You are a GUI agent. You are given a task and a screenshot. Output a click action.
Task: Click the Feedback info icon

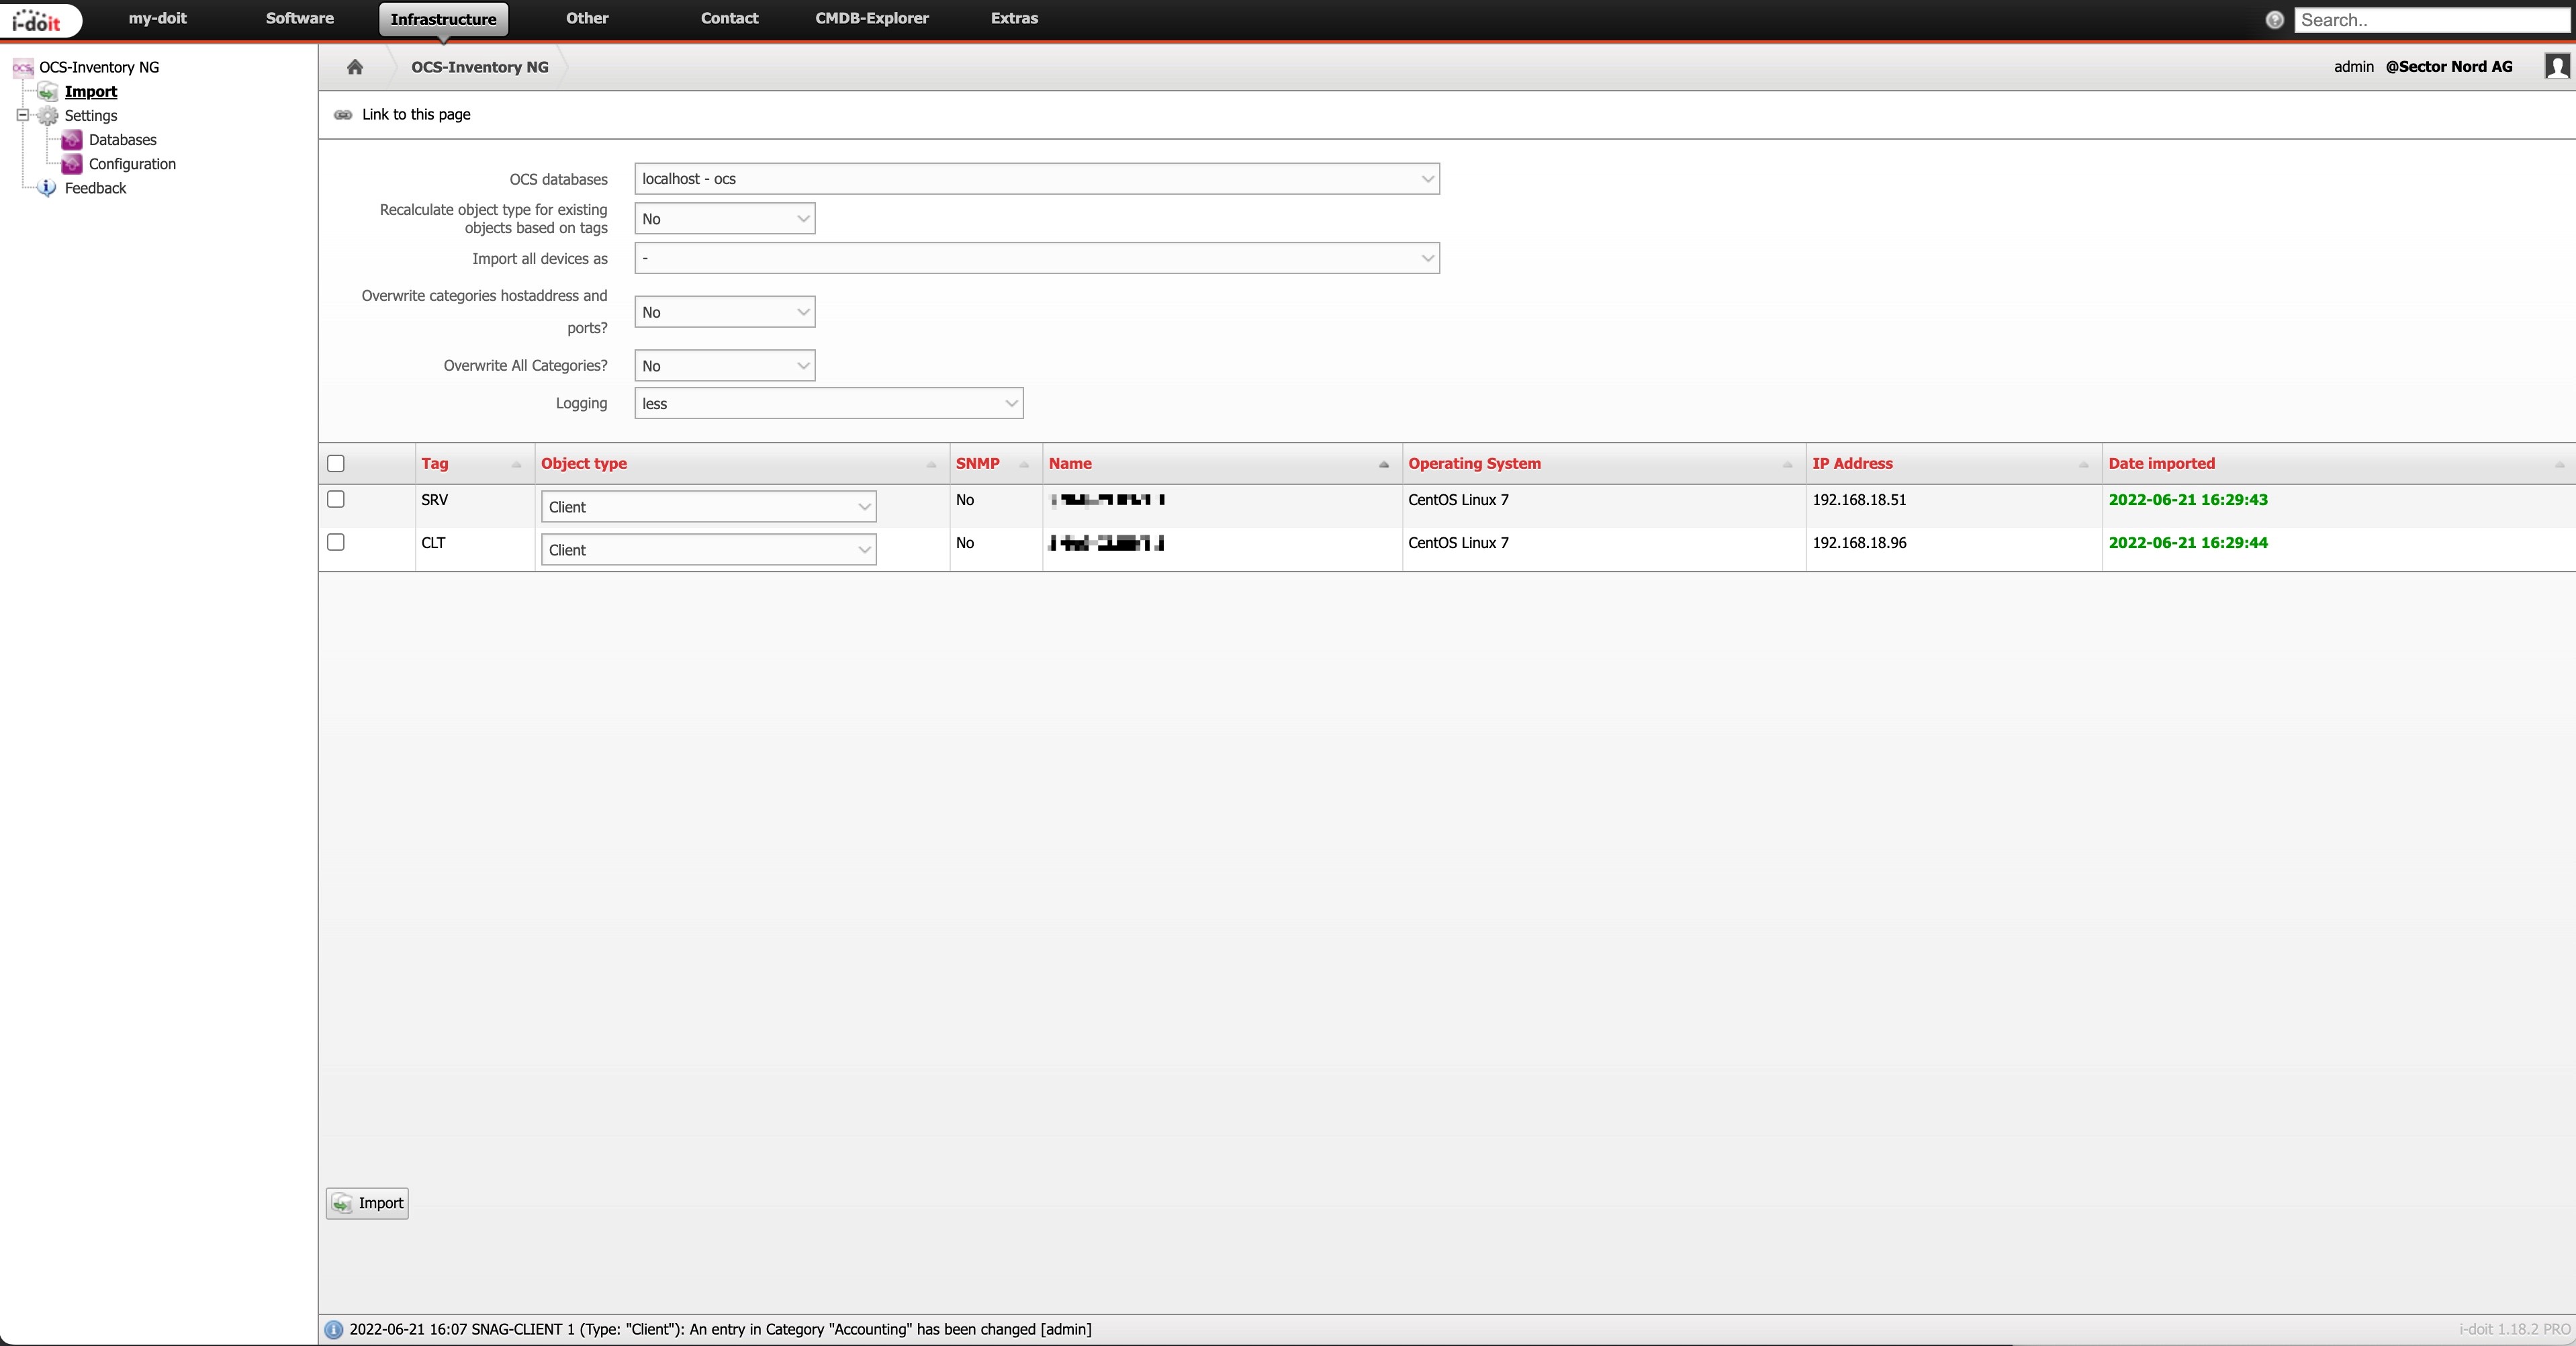coord(47,188)
